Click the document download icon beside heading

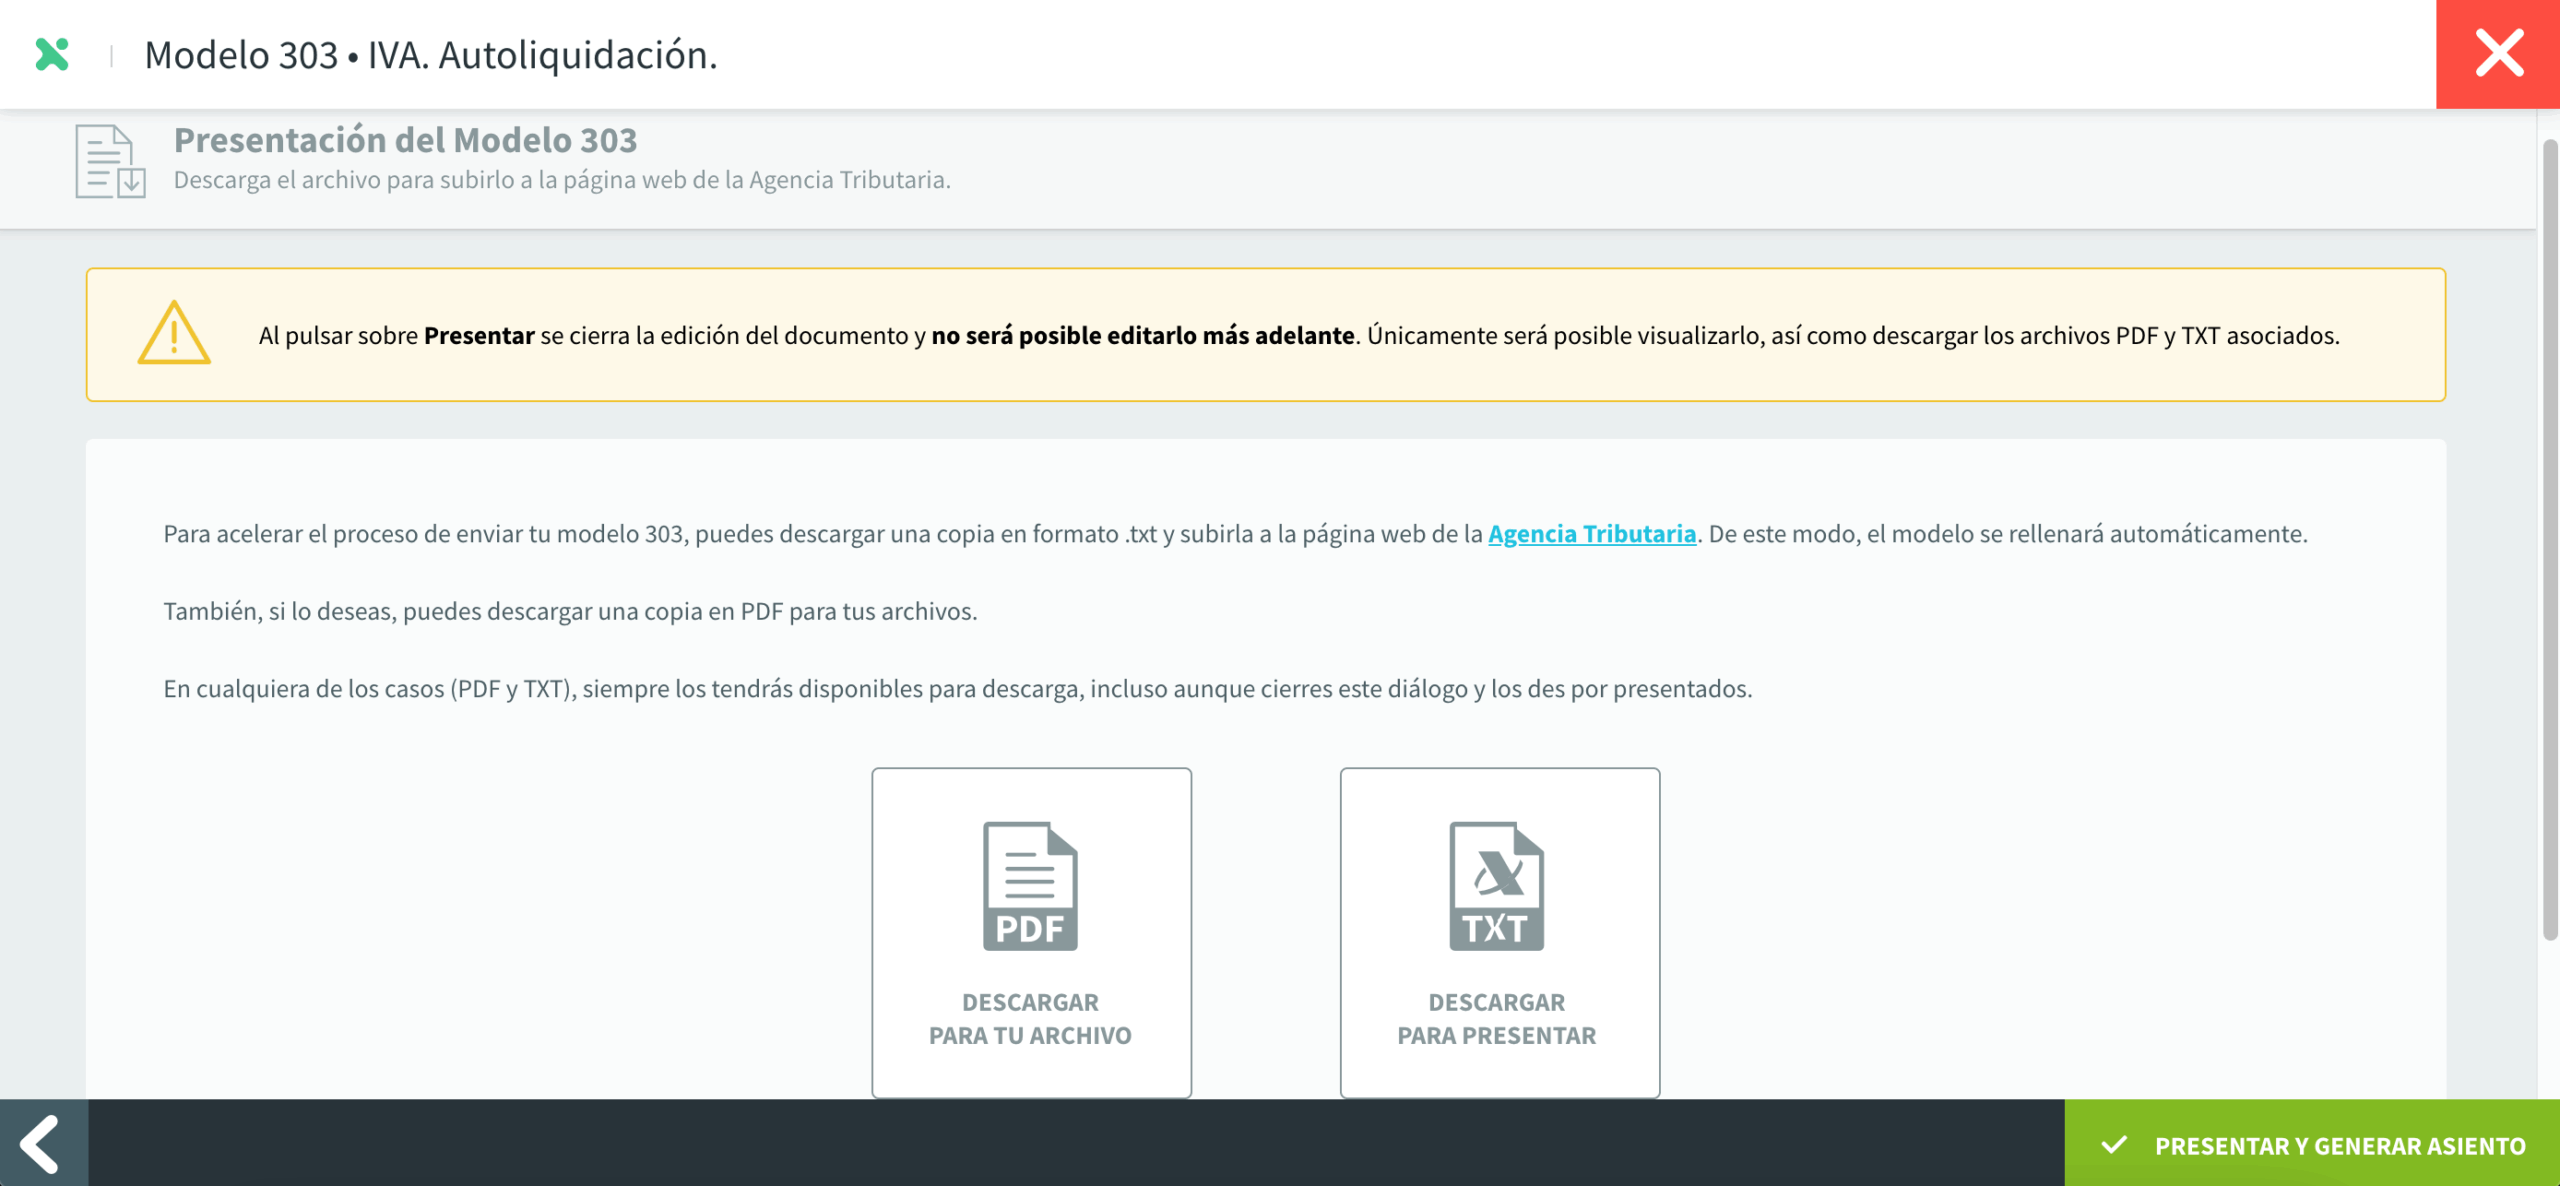pyautogui.click(x=110, y=162)
